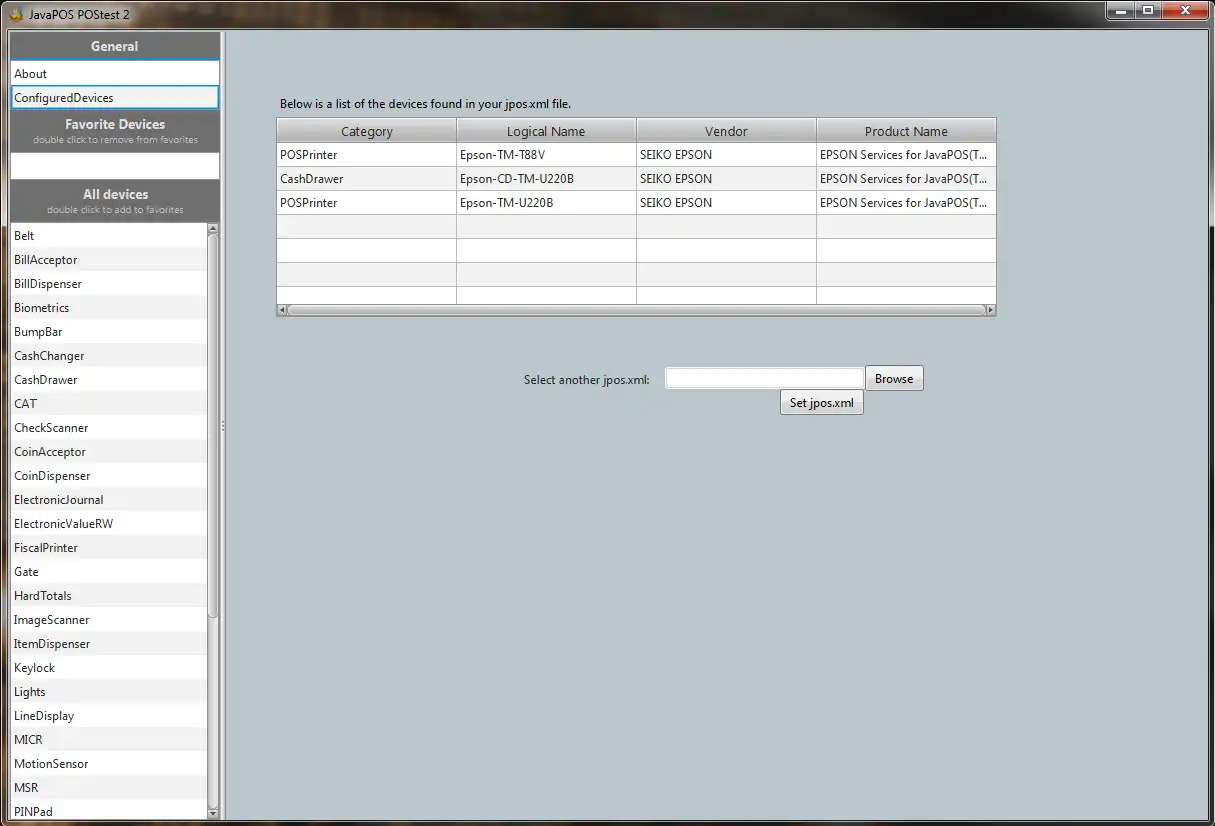Focus the jpos.xml path input field
The width and height of the screenshot is (1215, 826).
click(765, 378)
